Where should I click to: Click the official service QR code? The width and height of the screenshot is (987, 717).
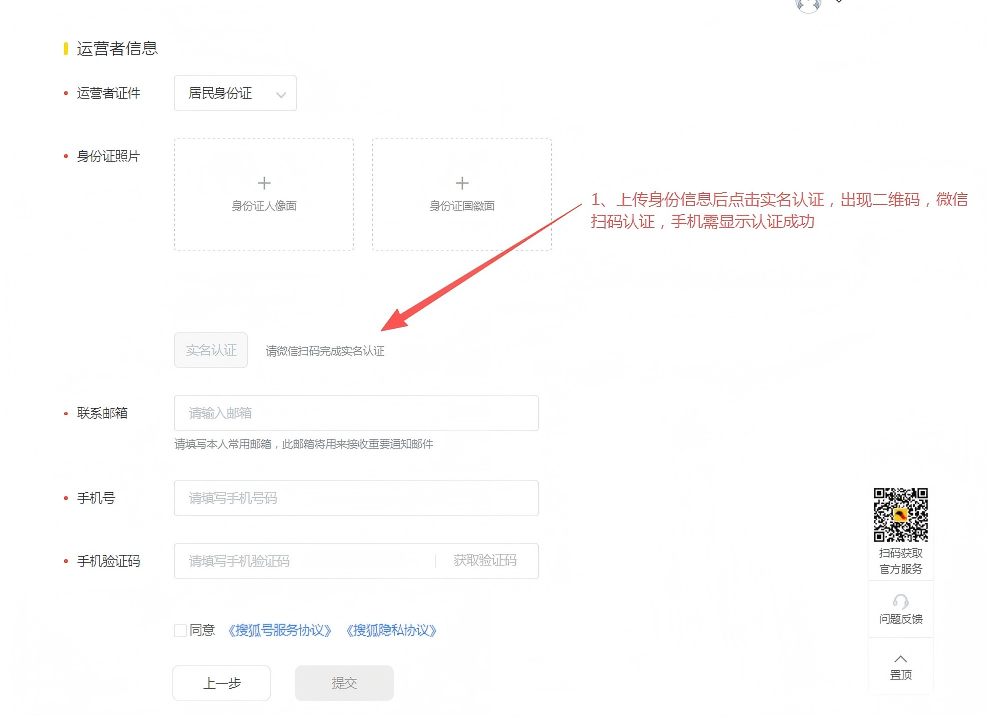pos(901,514)
